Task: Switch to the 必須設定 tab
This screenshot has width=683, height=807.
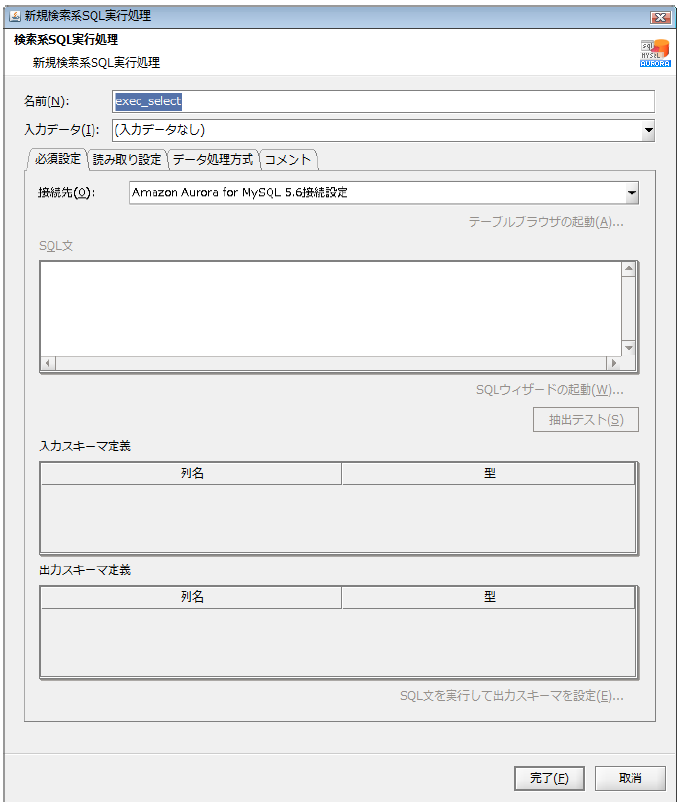Action: point(58,159)
